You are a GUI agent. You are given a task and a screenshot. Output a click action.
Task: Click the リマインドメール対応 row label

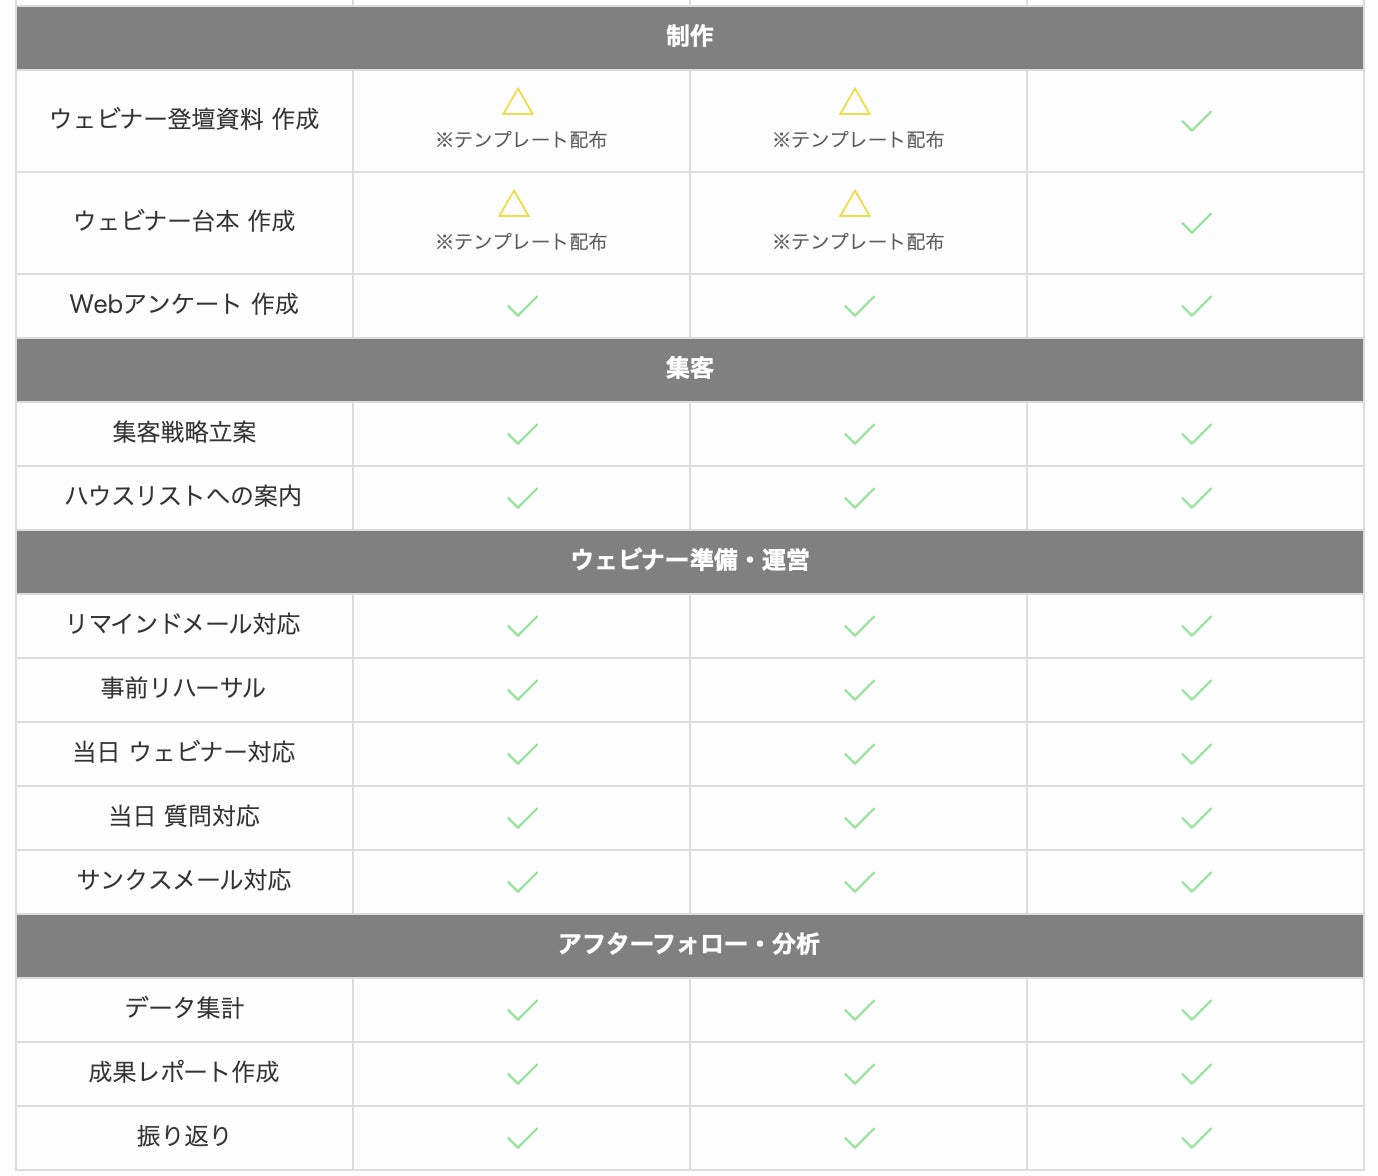[x=184, y=625]
